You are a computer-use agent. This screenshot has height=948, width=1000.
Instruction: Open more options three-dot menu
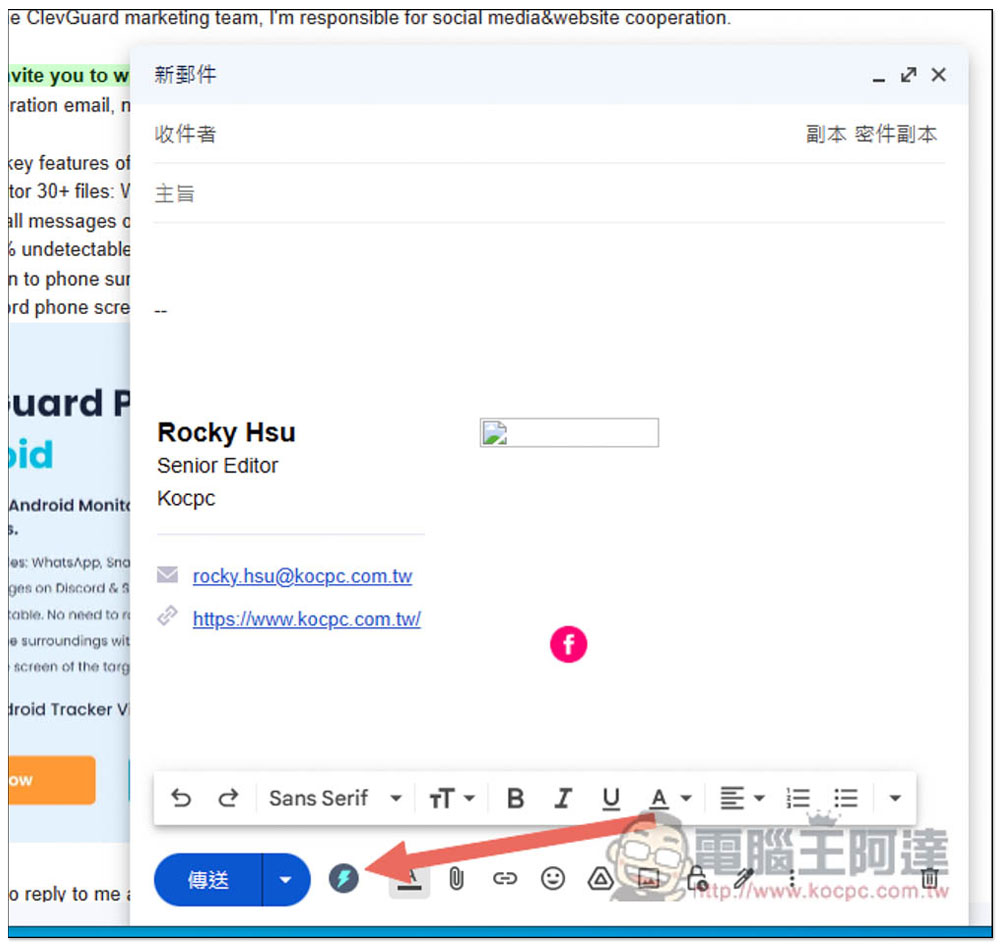(792, 879)
